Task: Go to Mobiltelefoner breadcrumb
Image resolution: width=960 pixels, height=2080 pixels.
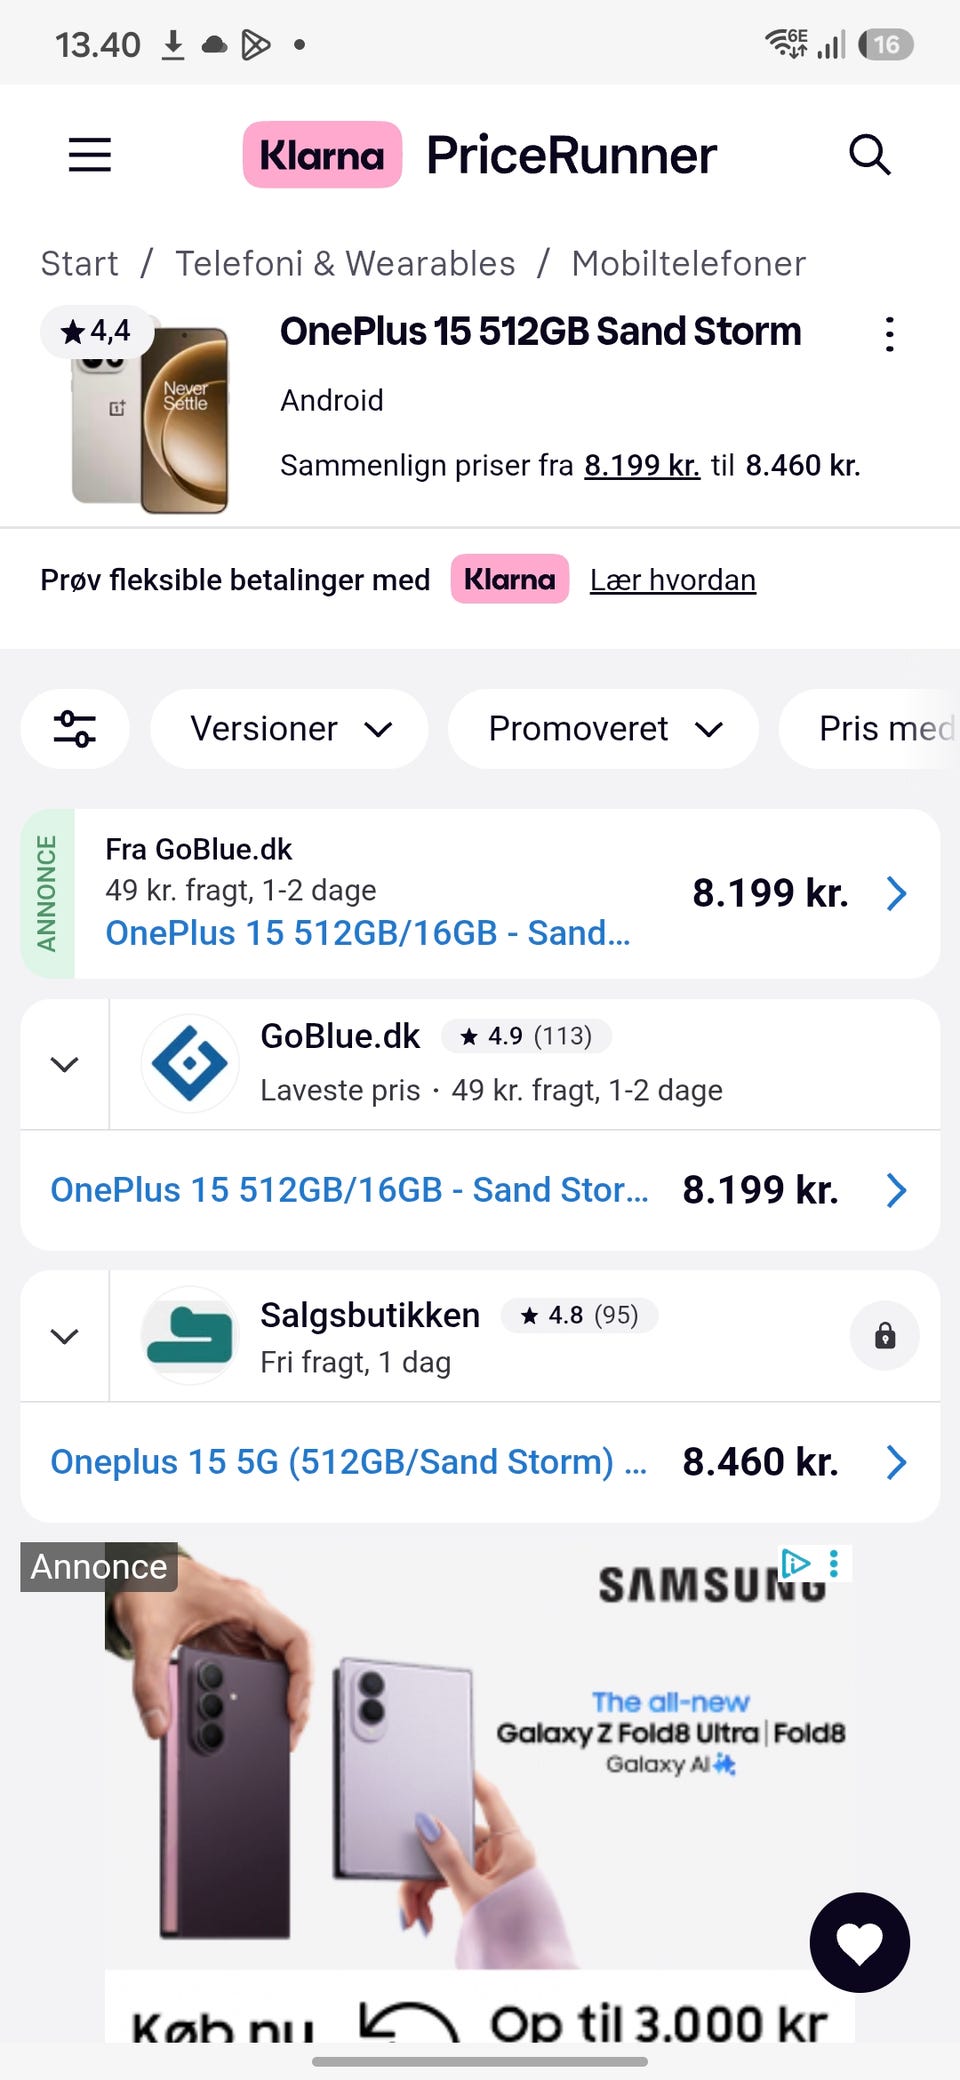Action: click(688, 264)
